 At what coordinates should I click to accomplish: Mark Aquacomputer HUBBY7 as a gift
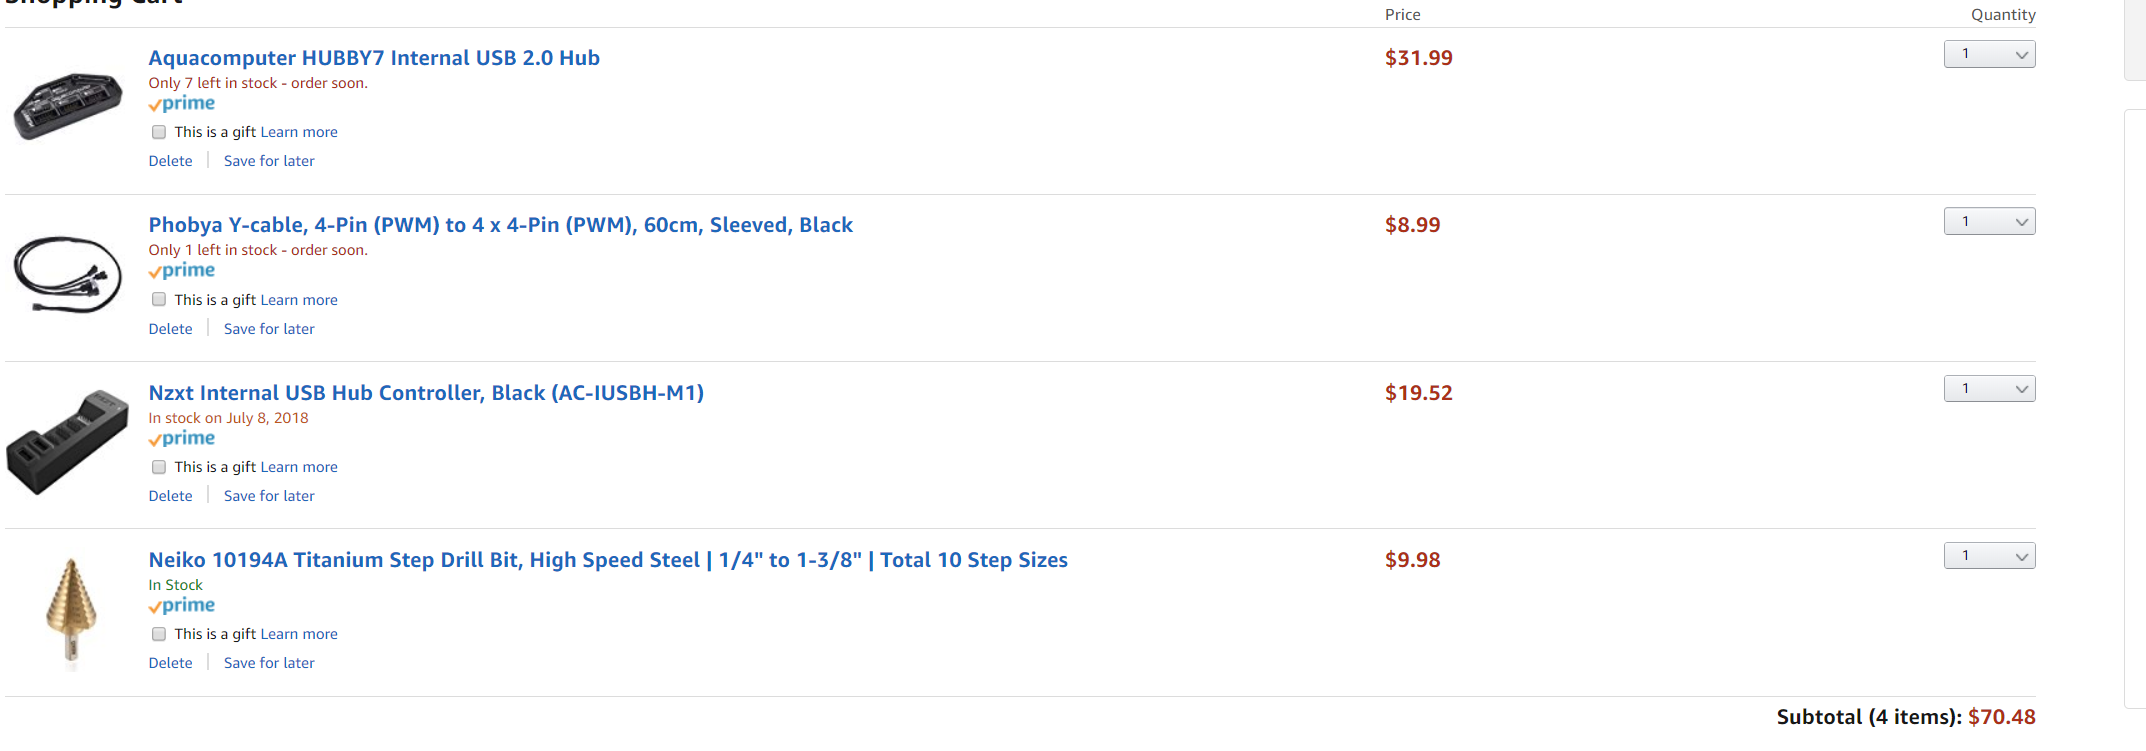coord(159,132)
